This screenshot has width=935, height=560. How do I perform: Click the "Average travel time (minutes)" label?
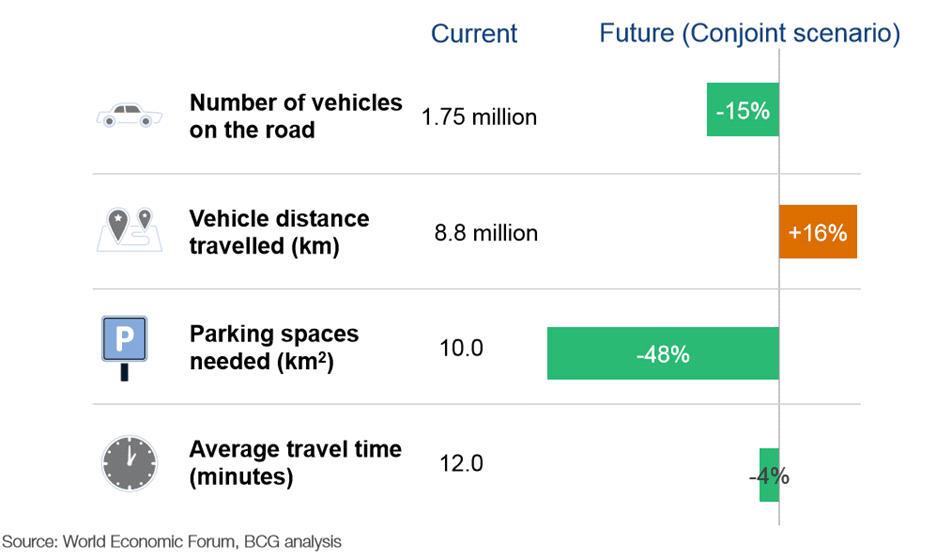point(295,463)
